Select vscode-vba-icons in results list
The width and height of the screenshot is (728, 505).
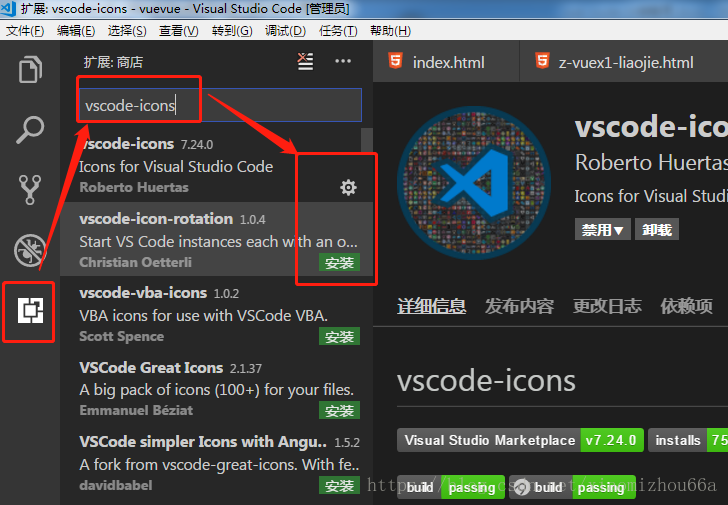(x=217, y=313)
